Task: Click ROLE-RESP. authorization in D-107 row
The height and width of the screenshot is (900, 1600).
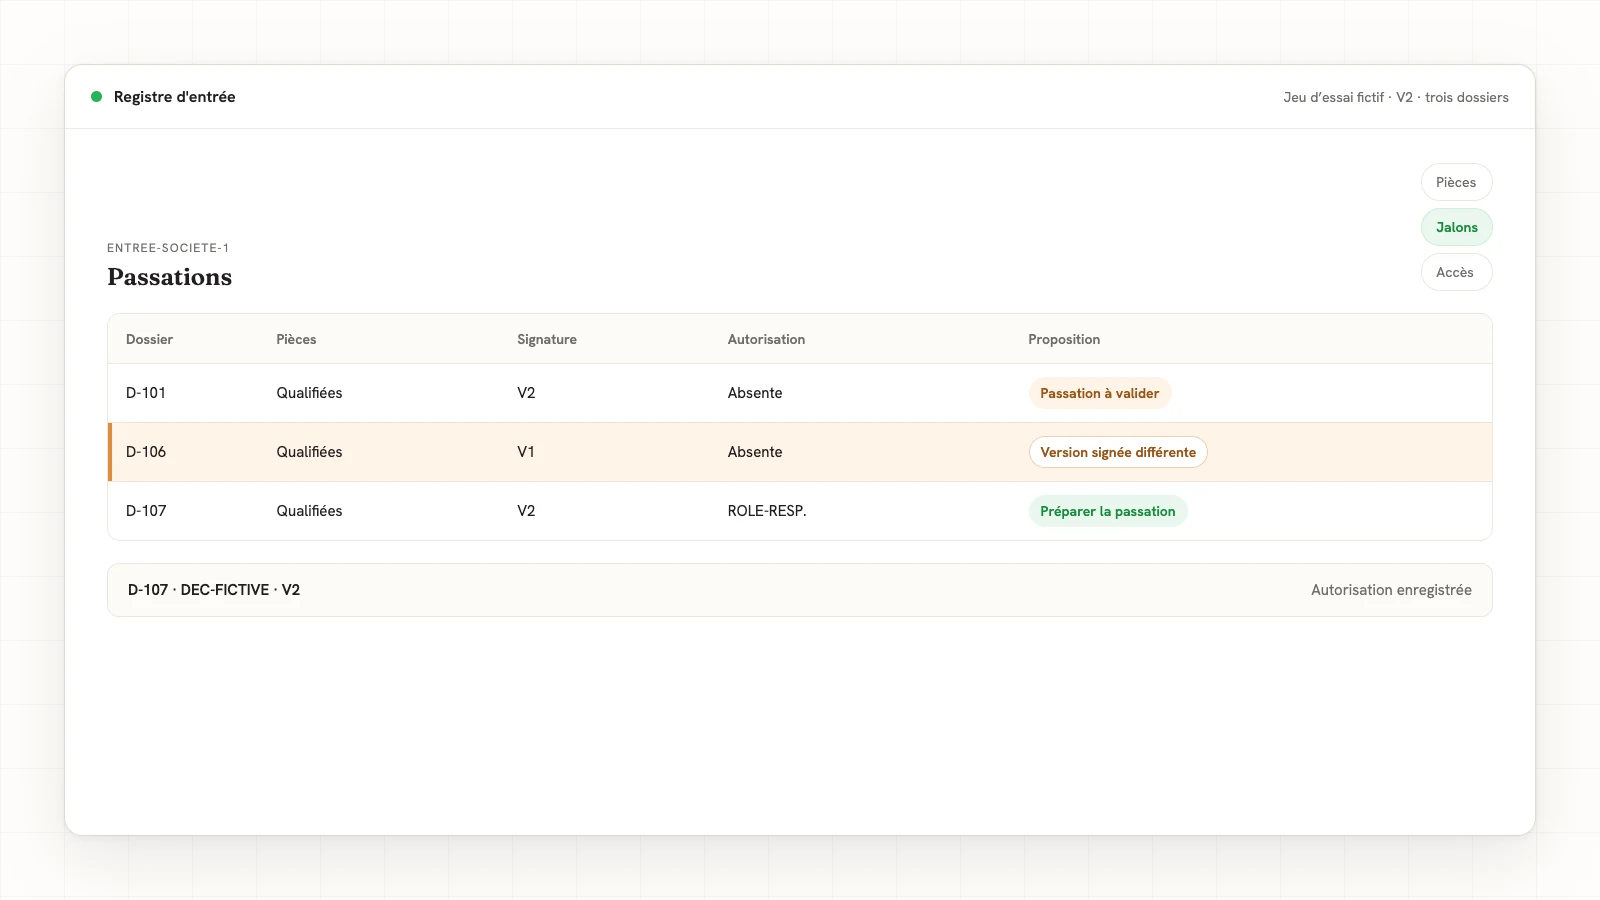Action: (x=767, y=511)
